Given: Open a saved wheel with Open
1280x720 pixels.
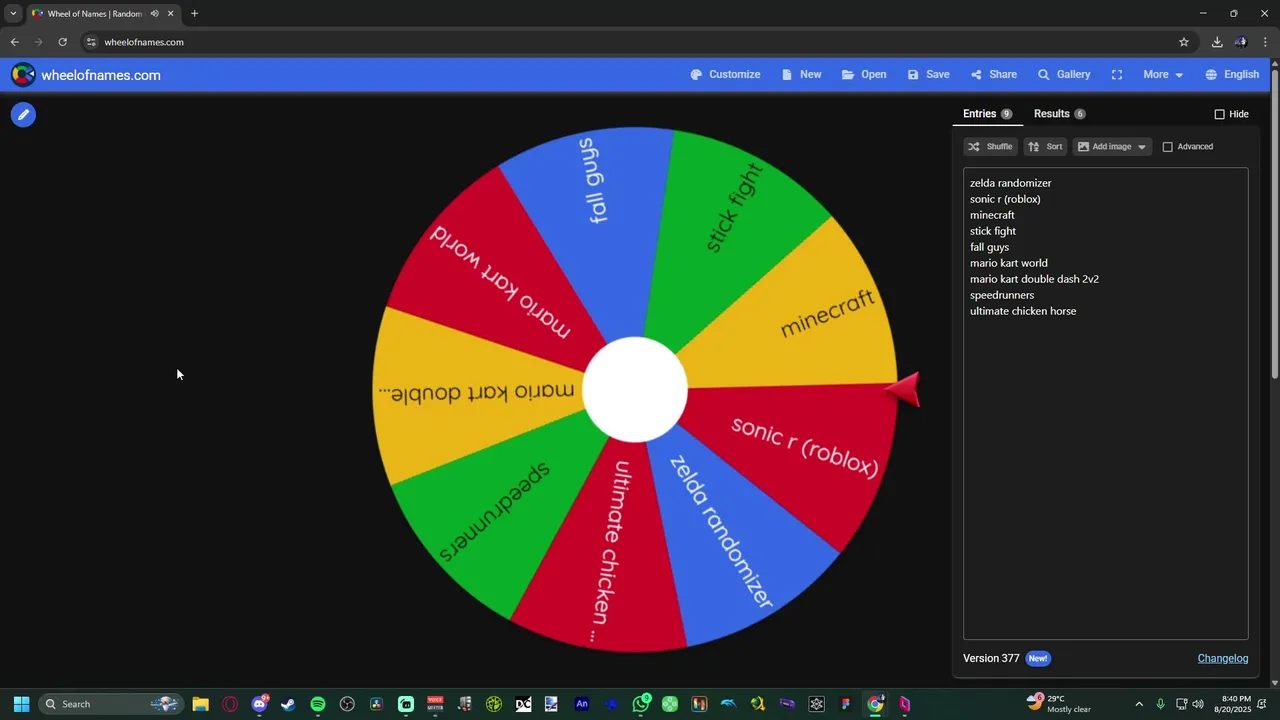Looking at the screenshot, I should 864,75.
